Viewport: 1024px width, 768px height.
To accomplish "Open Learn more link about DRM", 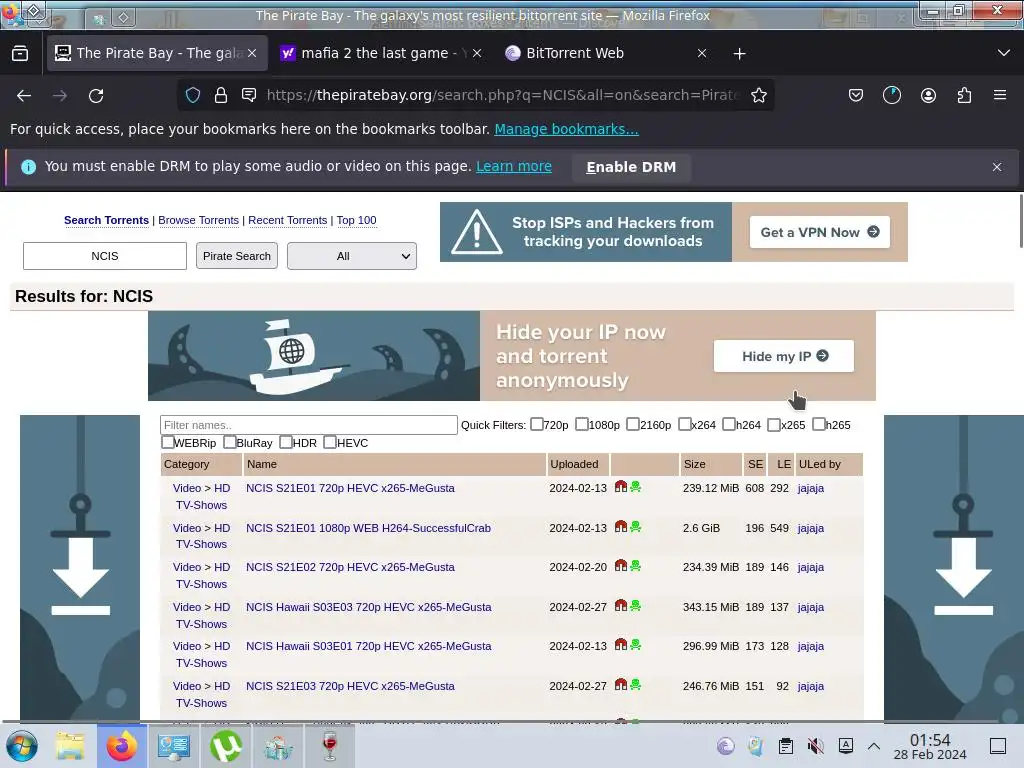I will [x=514, y=167].
